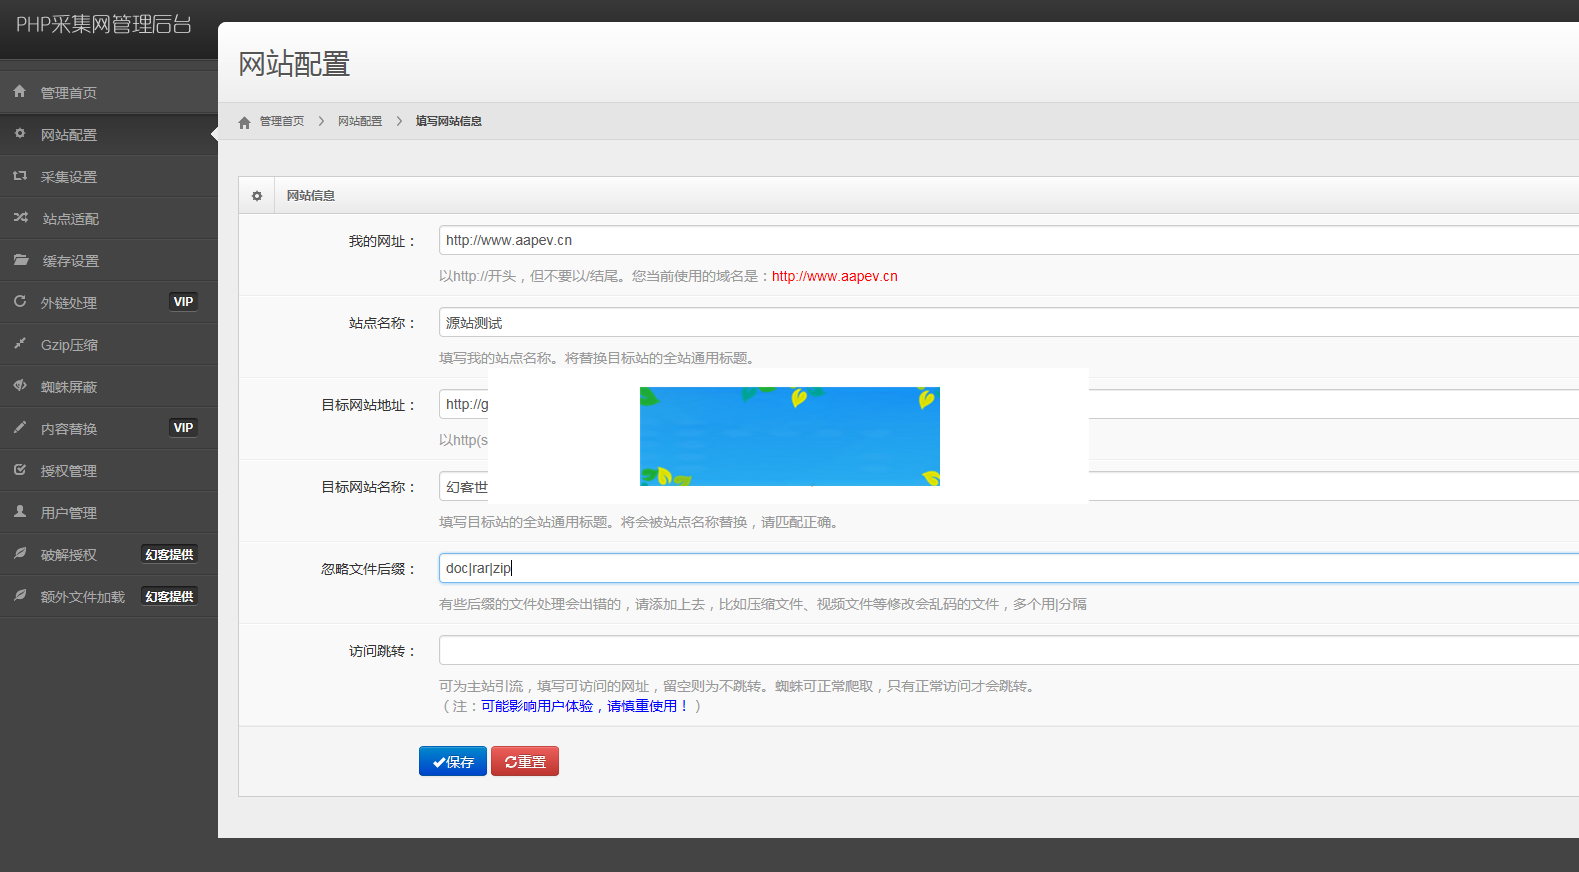Click the blue 保存 button
1579x872 pixels.
[453, 761]
